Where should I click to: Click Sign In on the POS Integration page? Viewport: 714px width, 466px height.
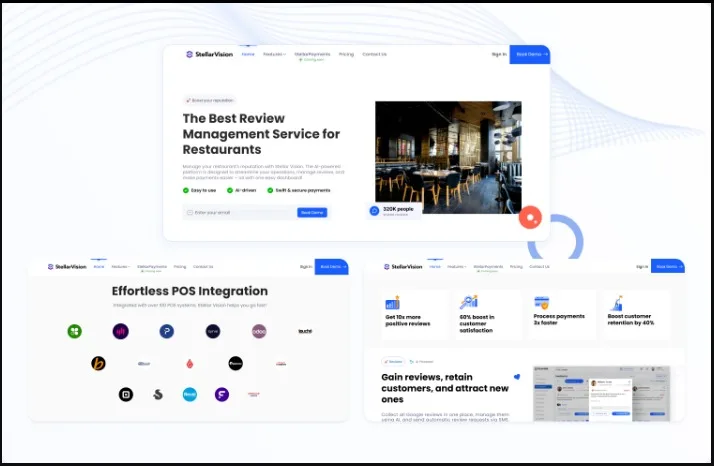click(306, 266)
